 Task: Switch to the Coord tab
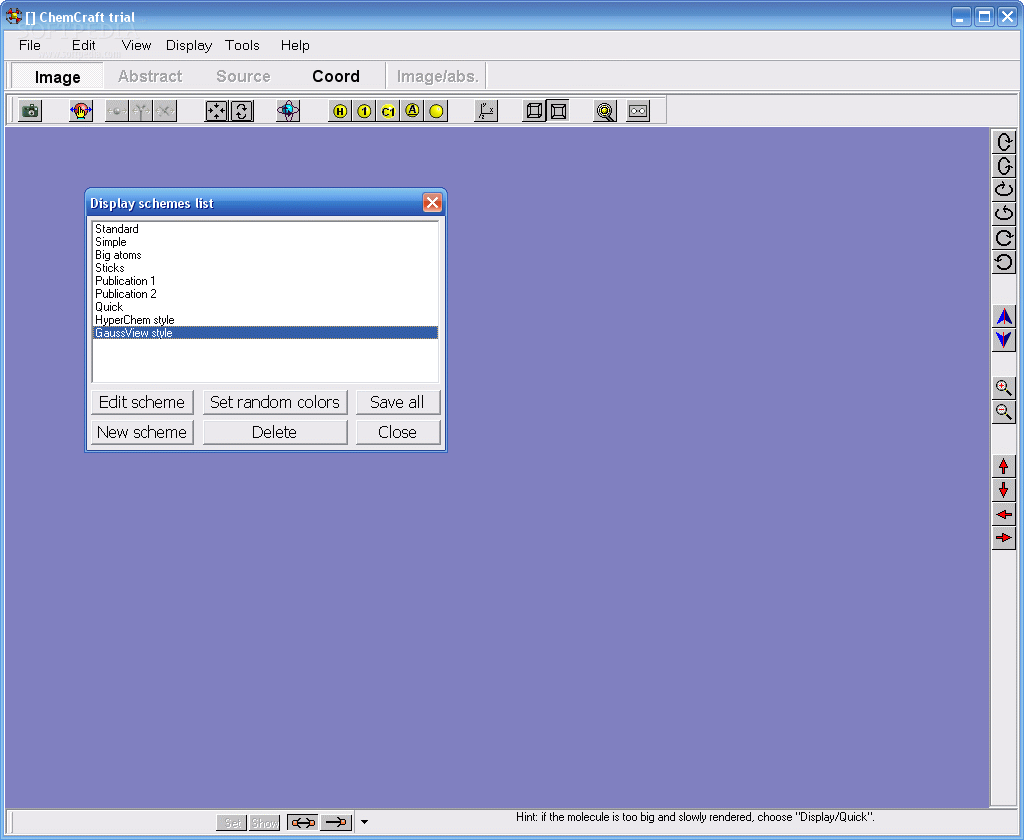coord(336,76)
